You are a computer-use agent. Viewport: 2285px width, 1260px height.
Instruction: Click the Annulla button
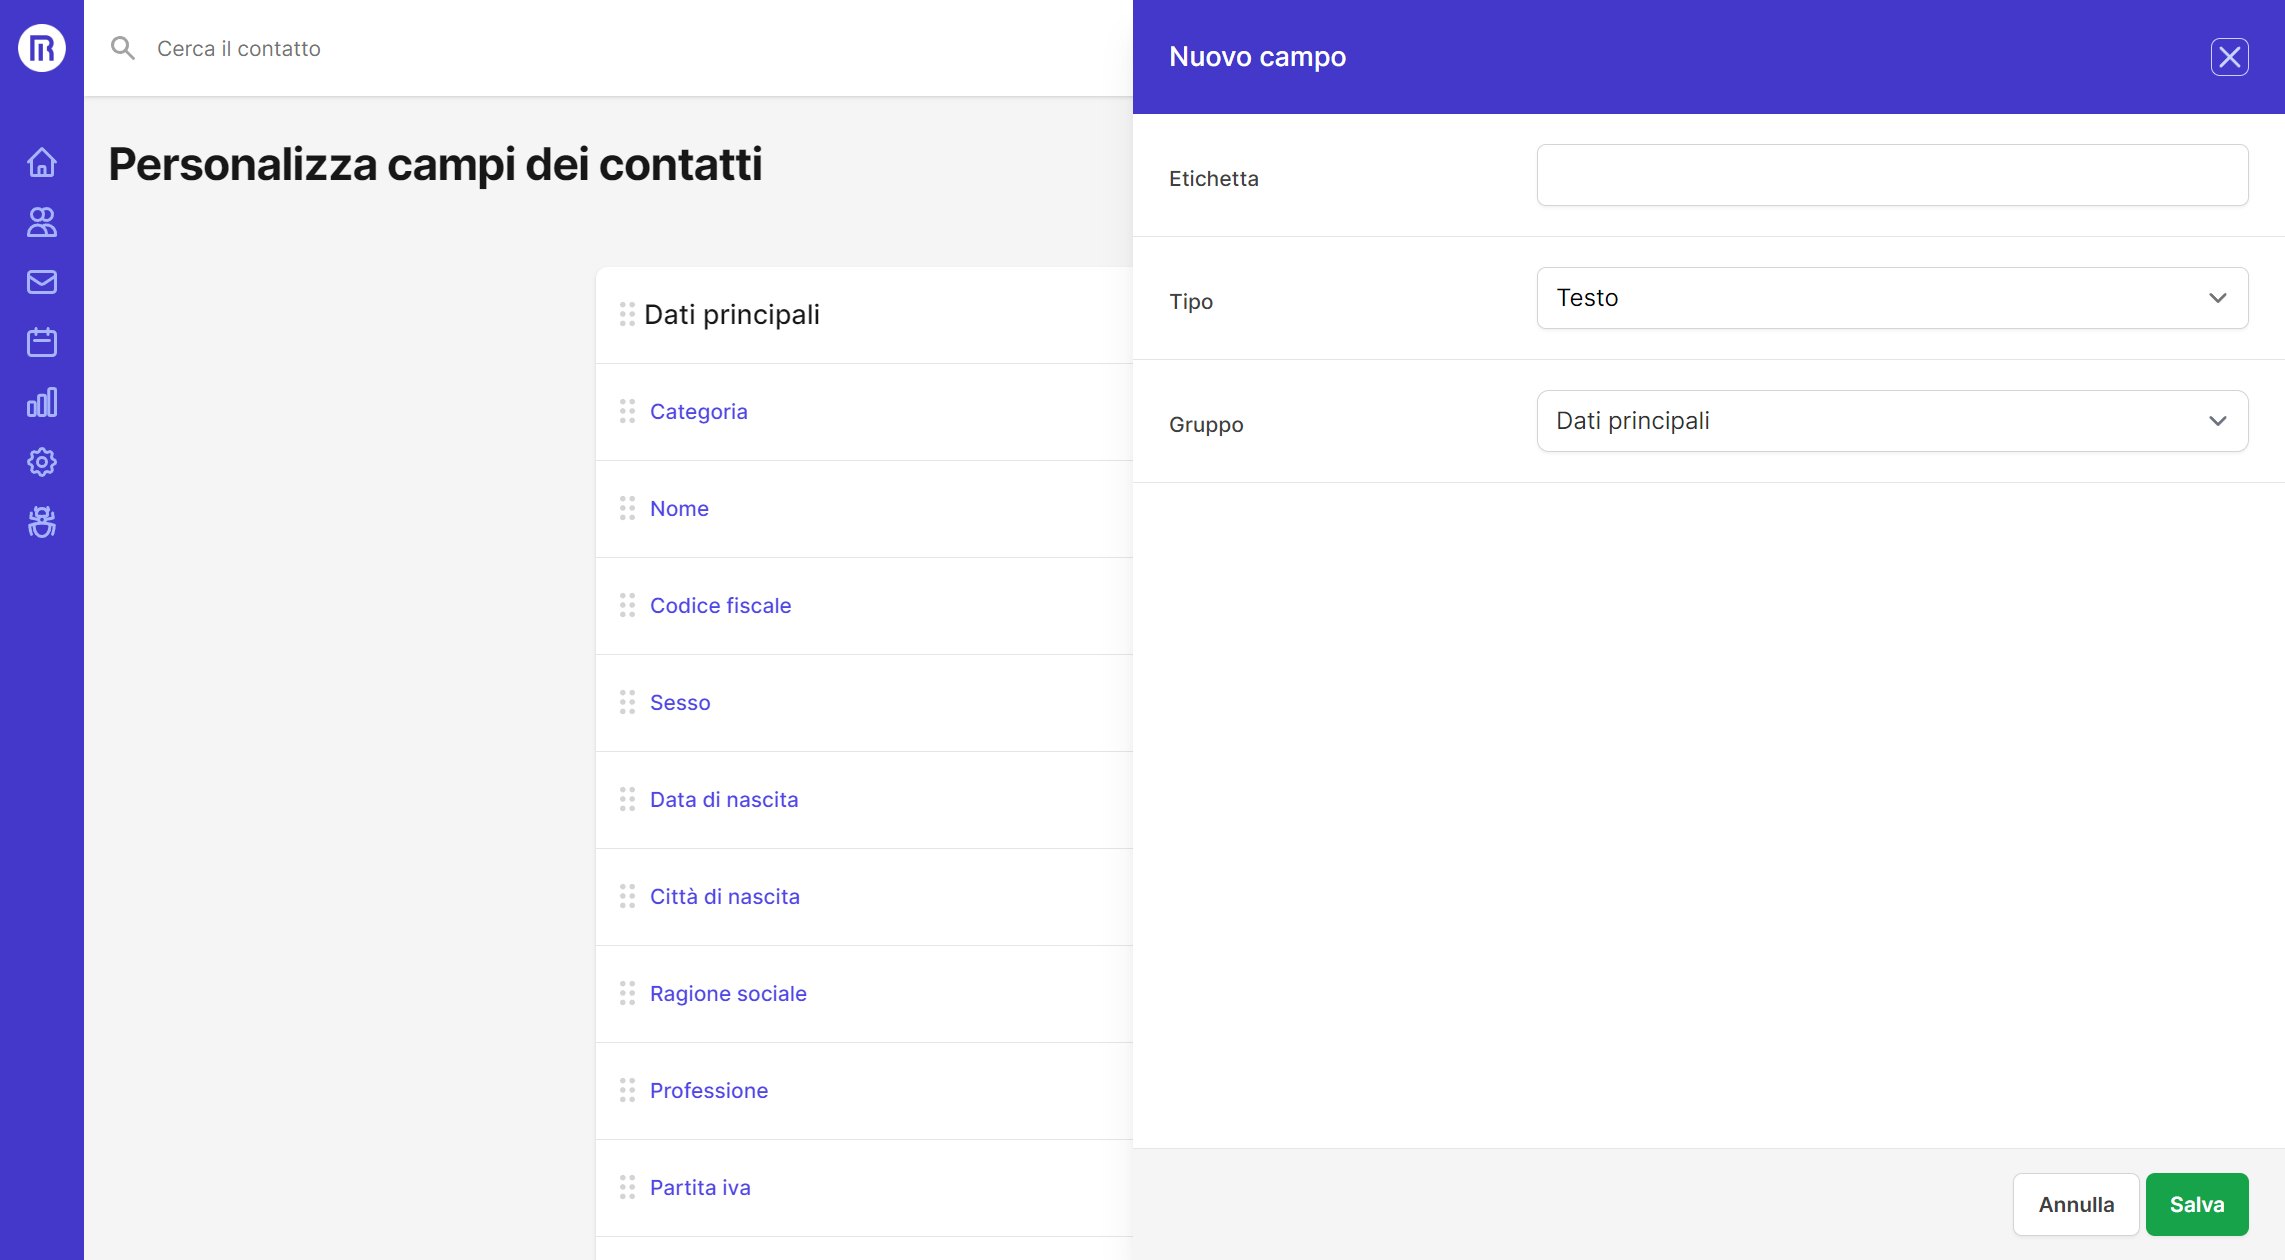tap(2076, 1204)
